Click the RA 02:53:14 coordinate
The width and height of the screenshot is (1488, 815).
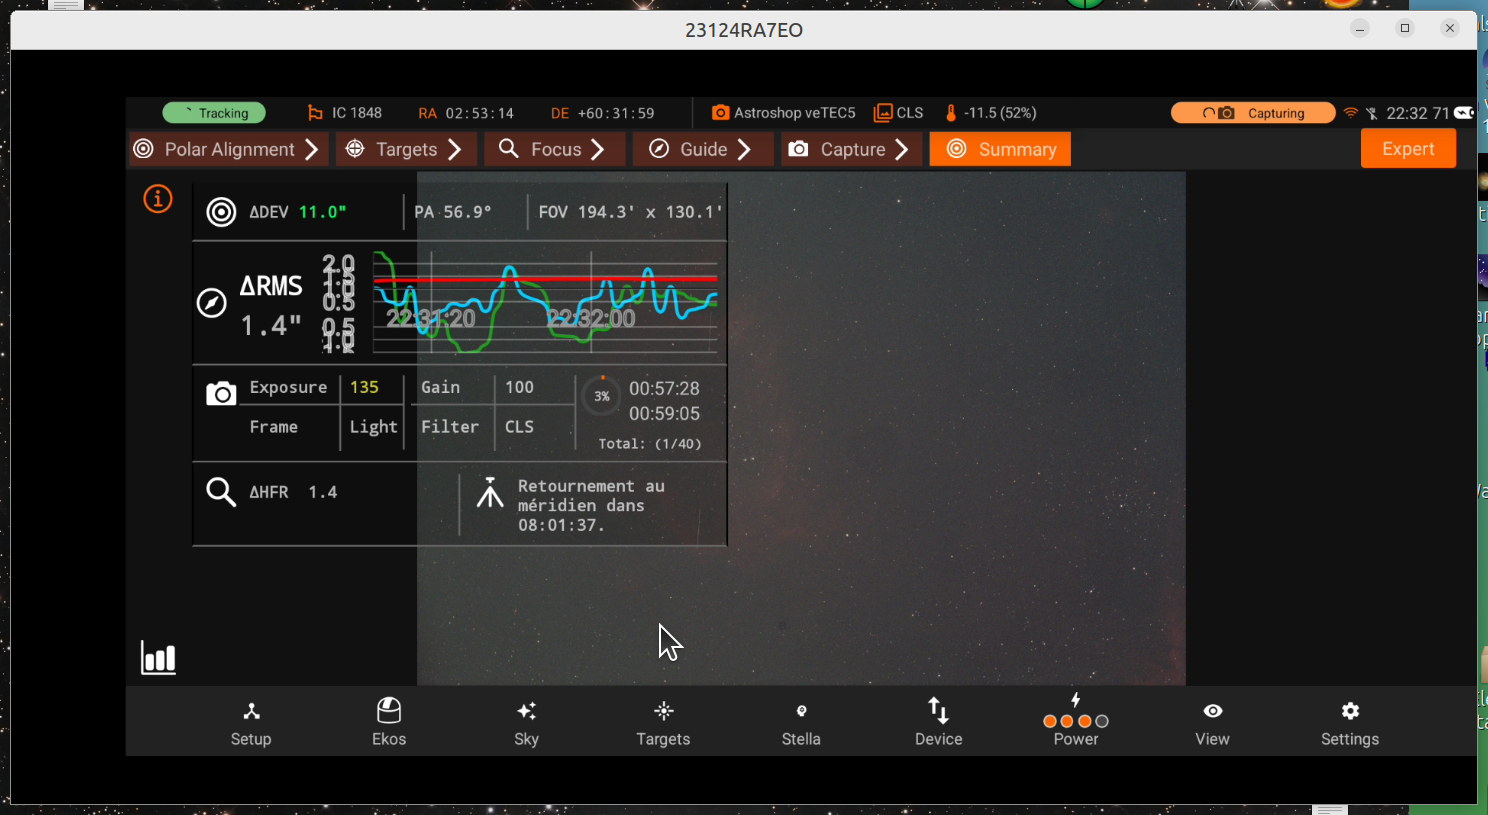click(x=466, y=113)
